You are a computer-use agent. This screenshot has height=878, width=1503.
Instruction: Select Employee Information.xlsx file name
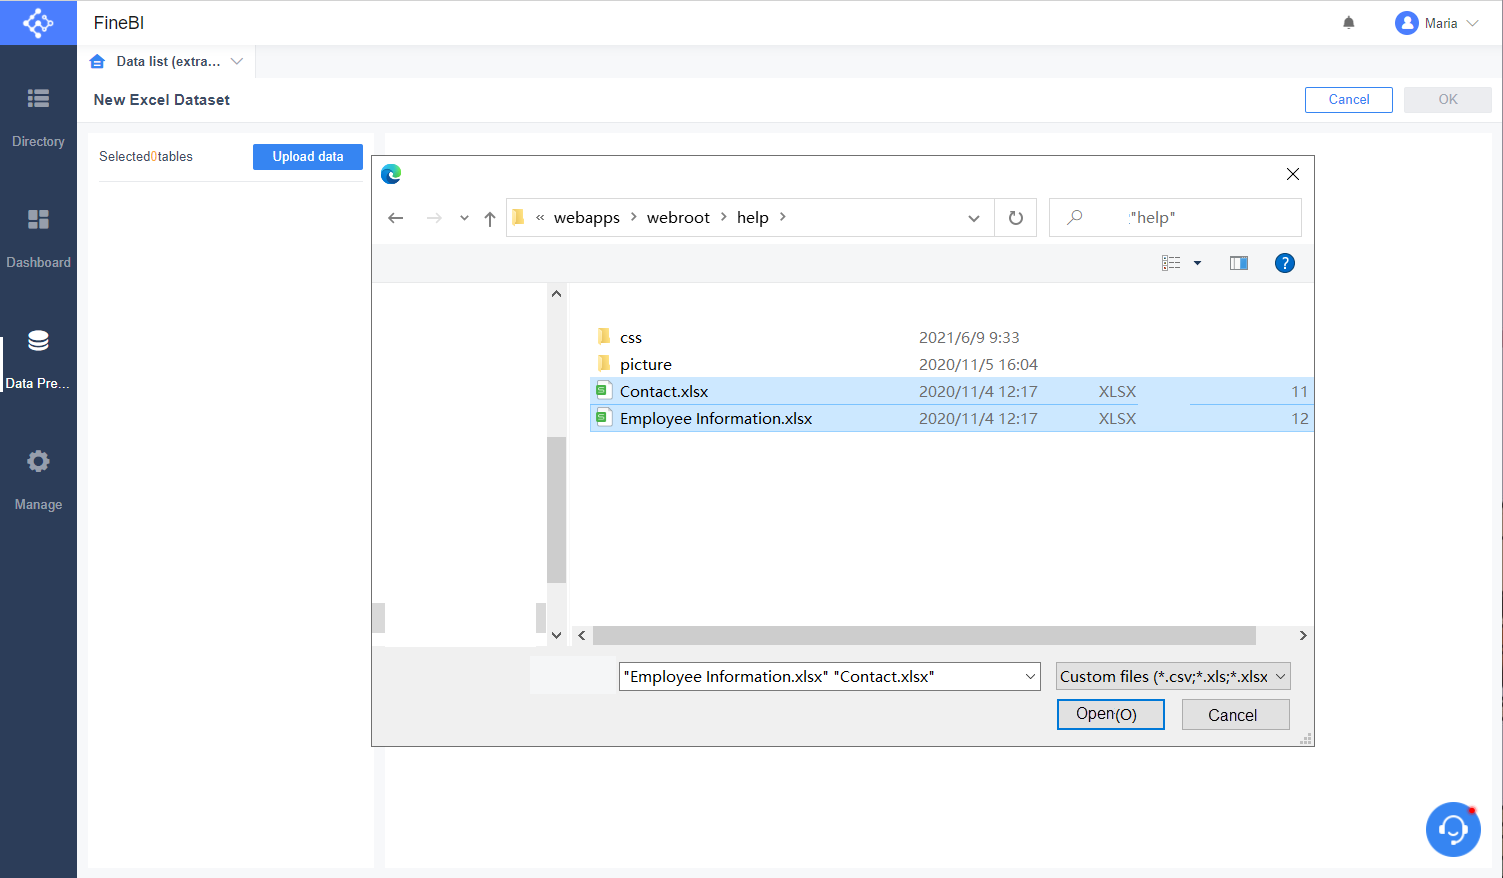pos(716,419)
